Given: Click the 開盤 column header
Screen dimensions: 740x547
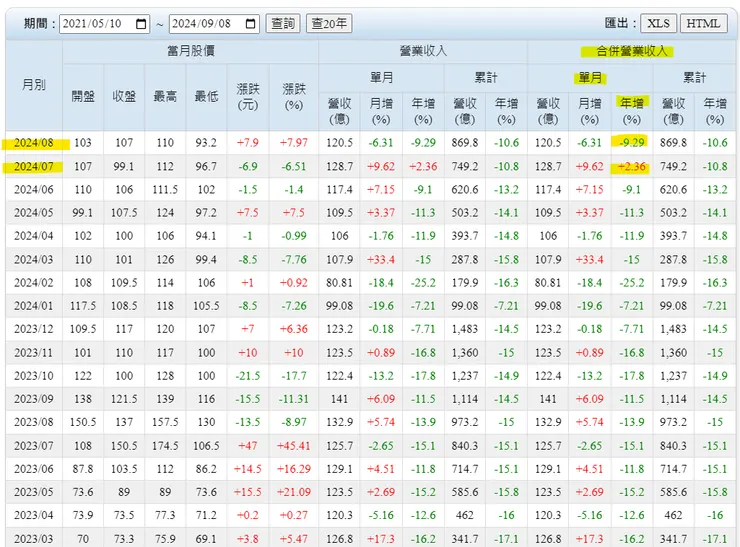Looking at the screenshot, I should [x=83, y=97].
